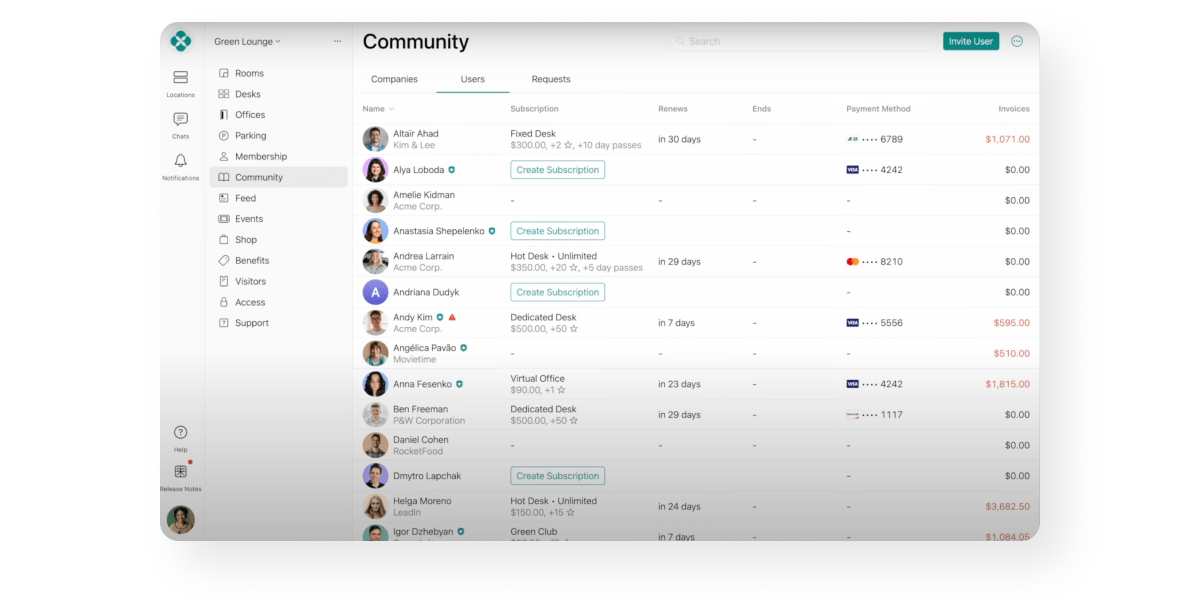The width and height of the screenshot is (1200, 600).
Task: Switch to the Requests tab
Action: coord(551,79)
